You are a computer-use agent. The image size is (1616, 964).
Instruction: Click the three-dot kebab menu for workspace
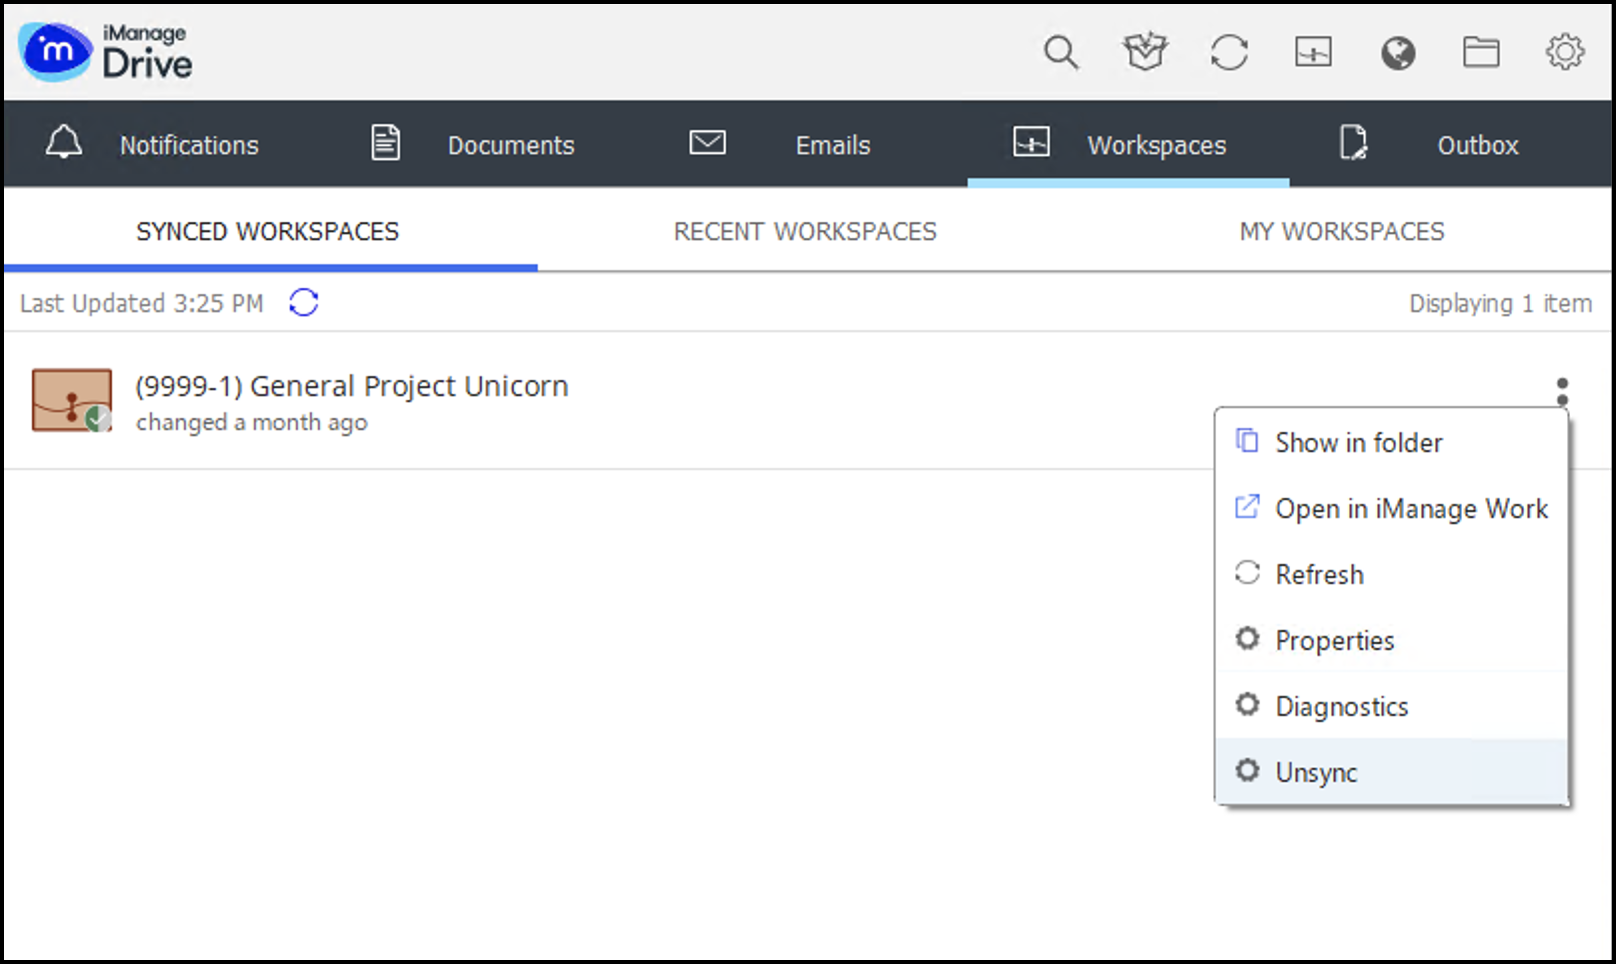1561,391
